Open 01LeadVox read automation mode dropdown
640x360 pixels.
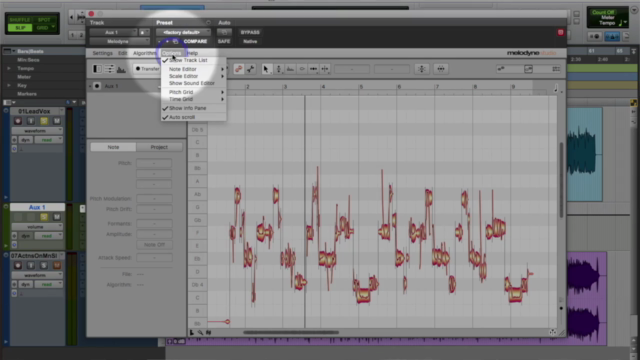click(x=49, y=140)
